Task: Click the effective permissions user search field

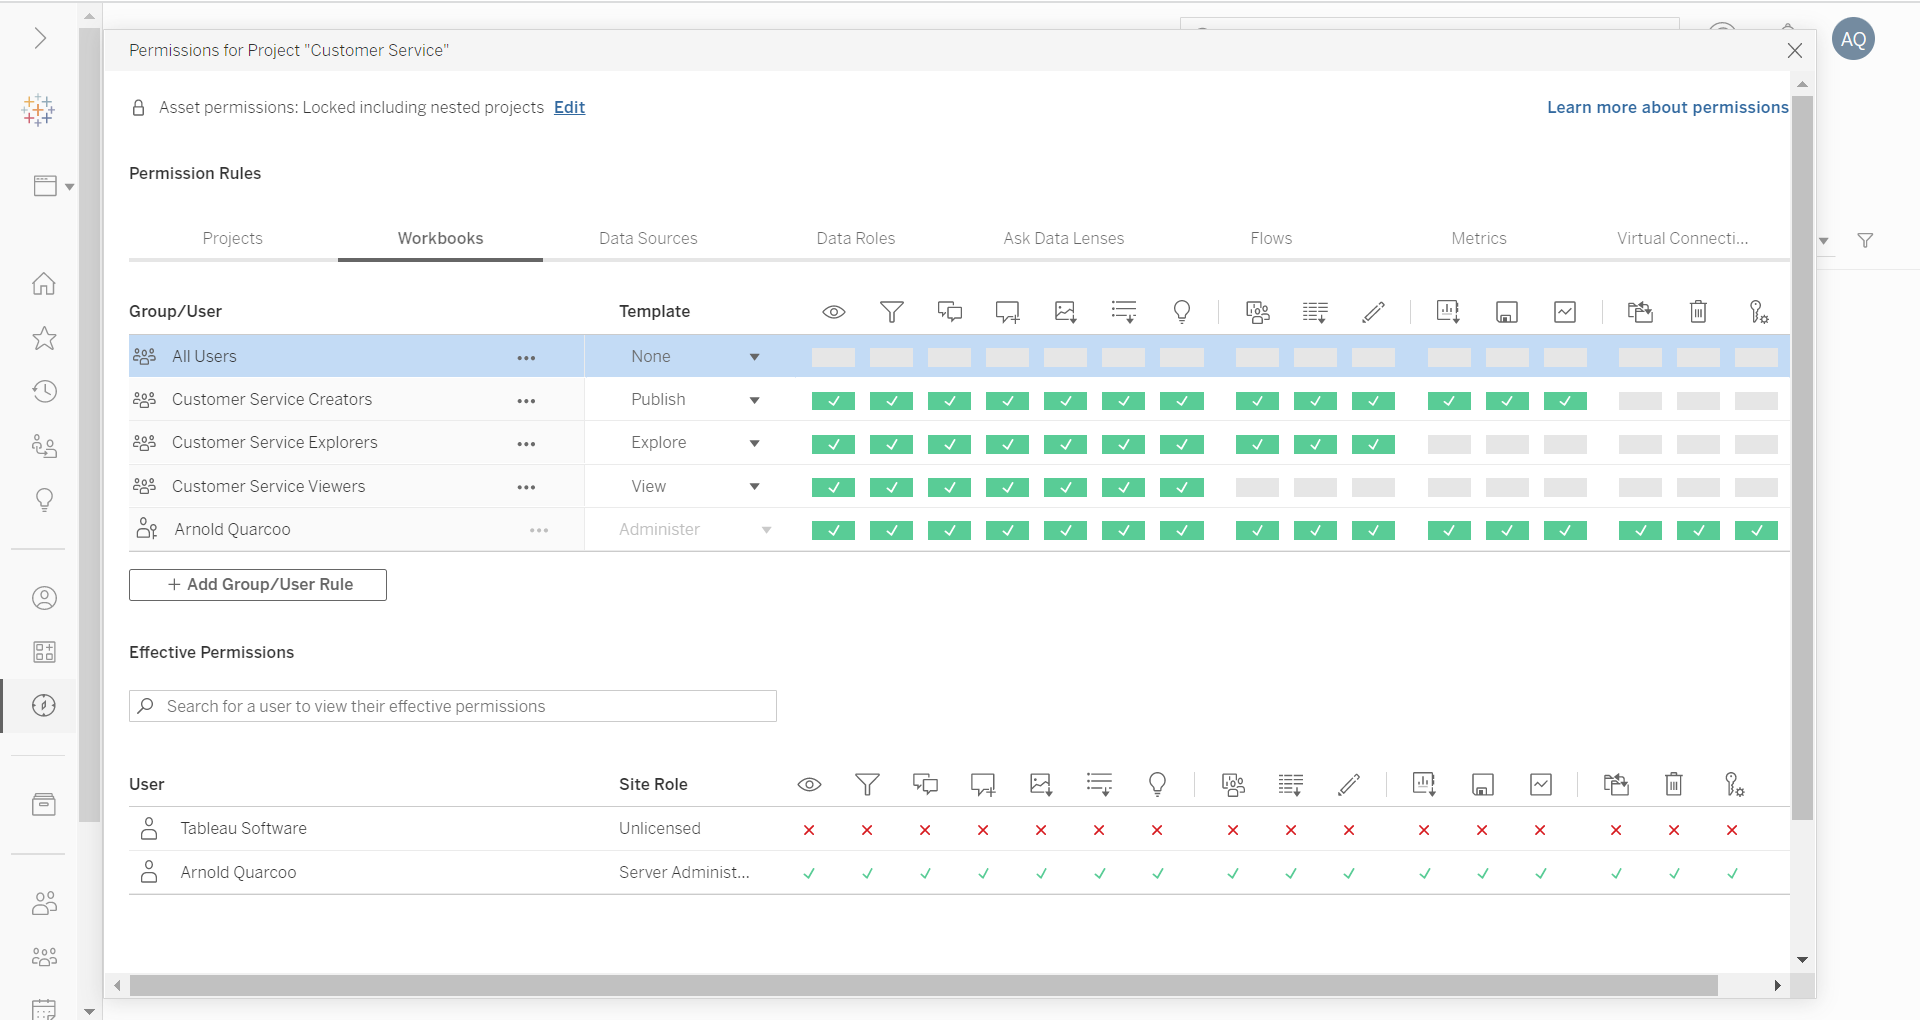Action: (453, 706)
